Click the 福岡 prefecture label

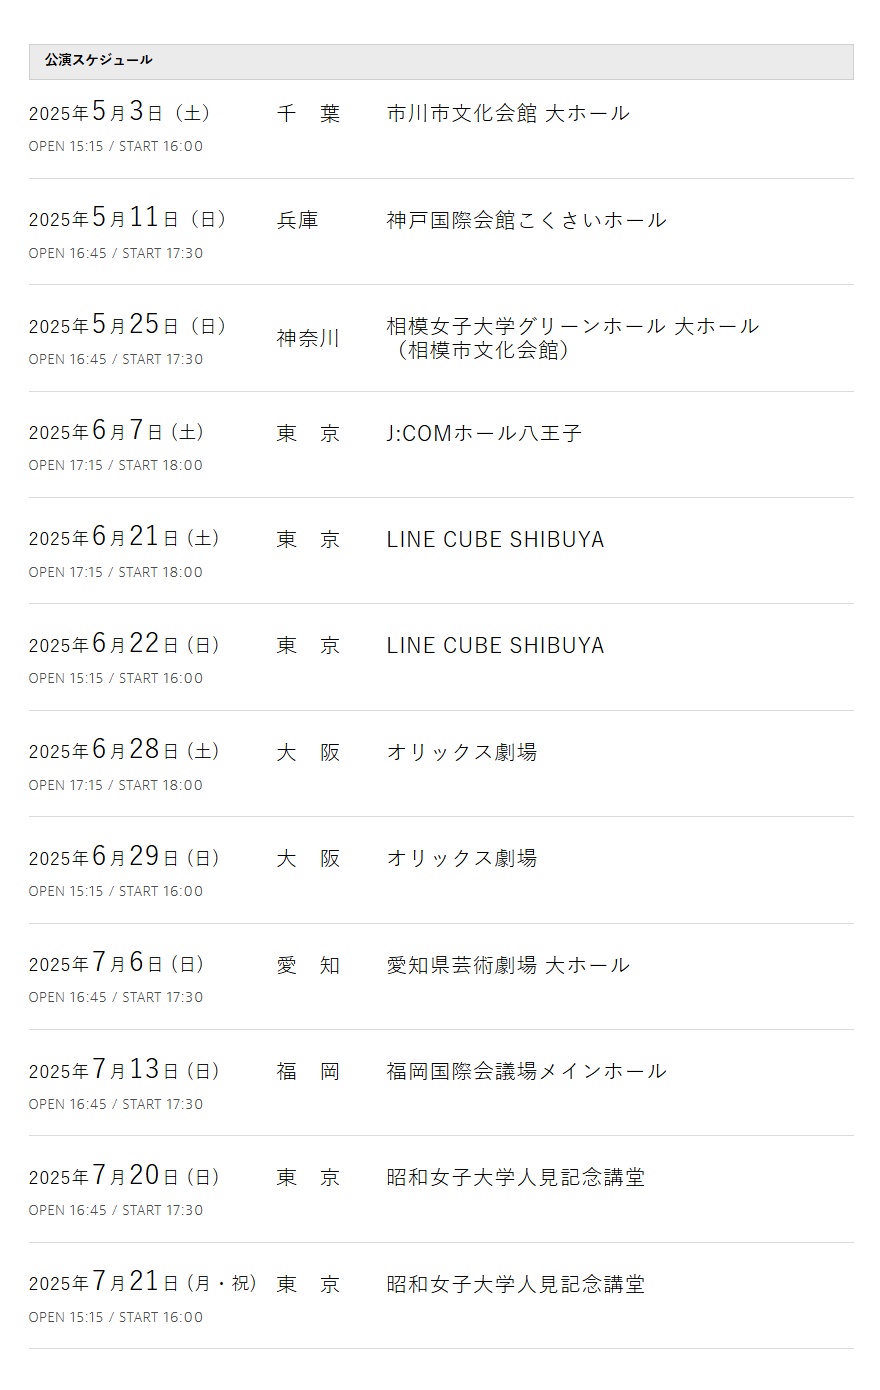(x=308, y=1072)
